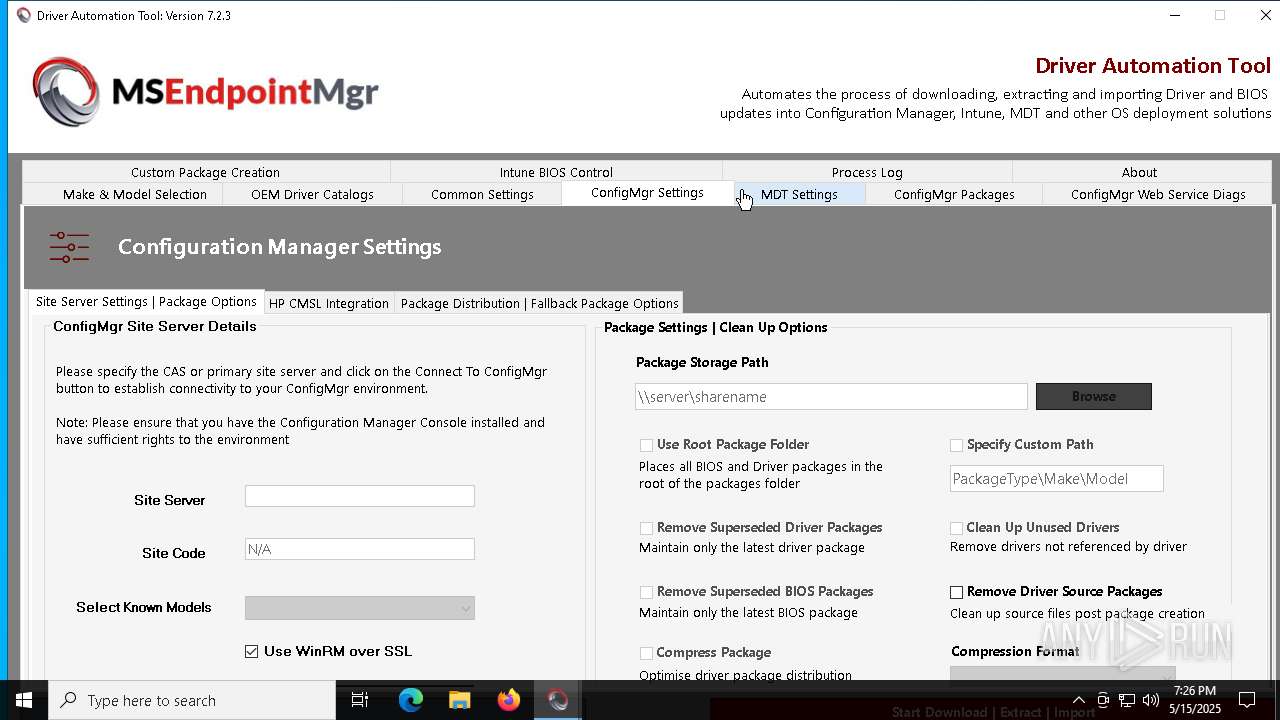
Task: Open Task View from the taskbar
Action: (360, 700)
